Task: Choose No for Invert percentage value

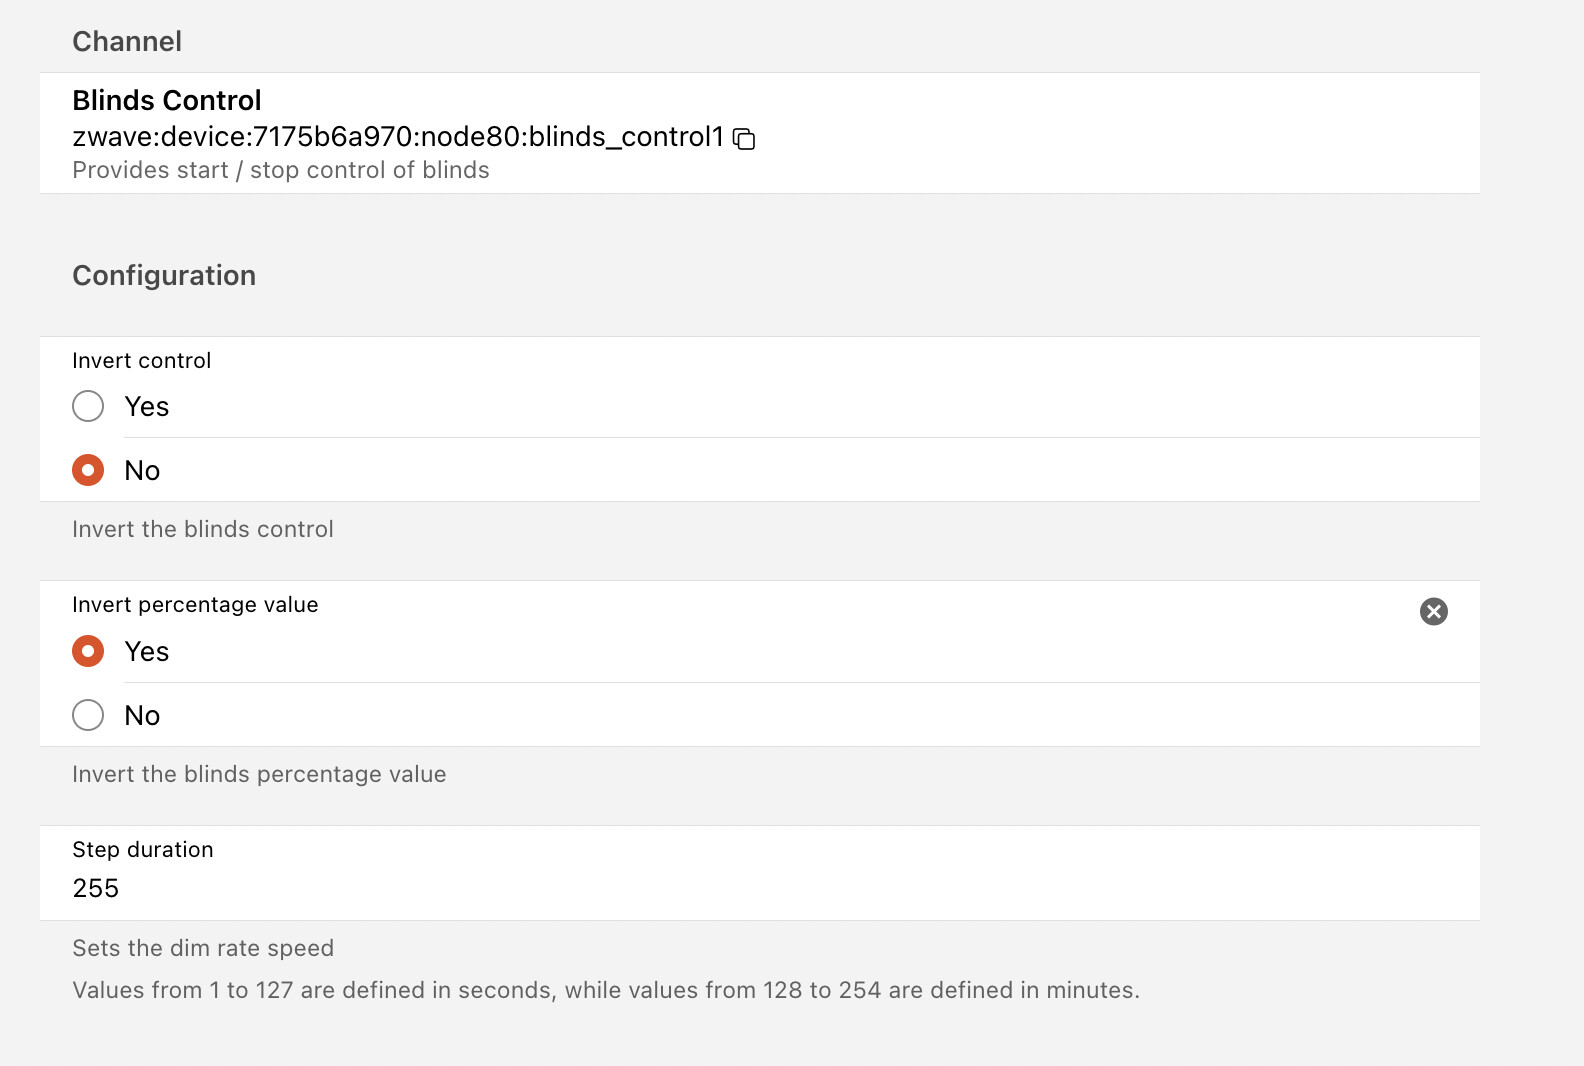Action: [88, 715]
